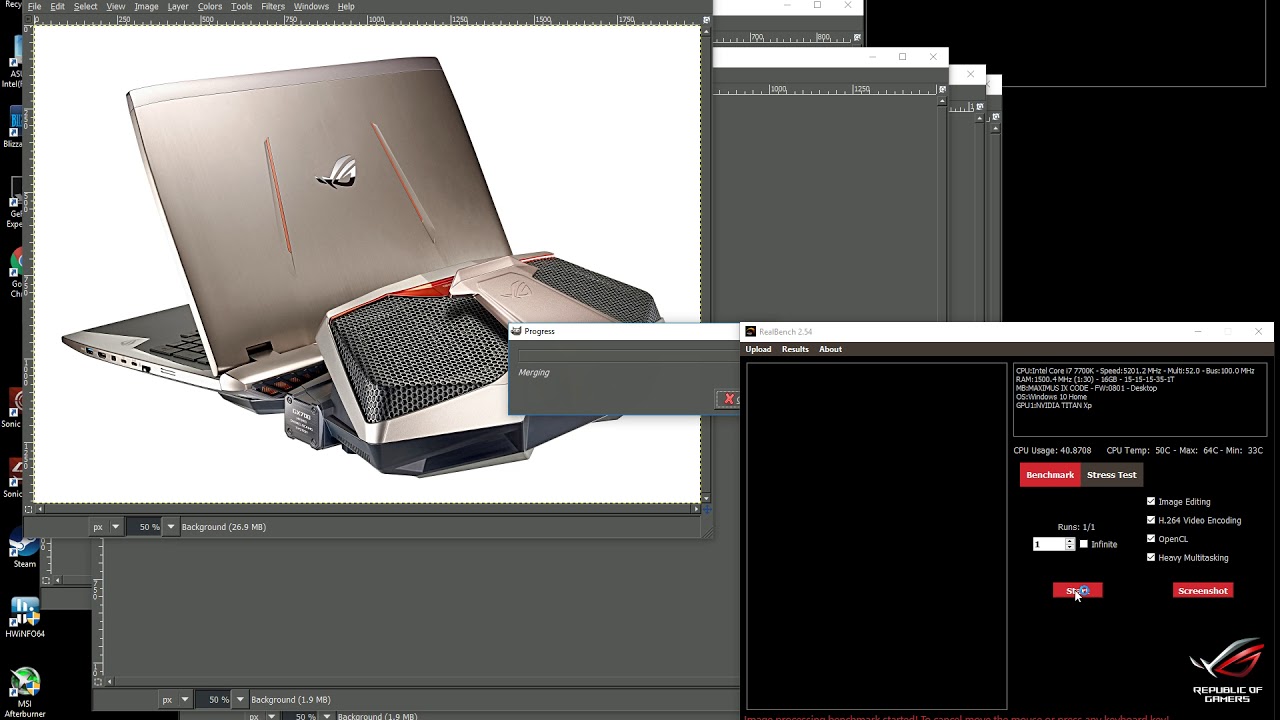Click the vertical scrollbar down arrow of front canvas
This screenshot has height=720, width=1280.
click(706, 498)
